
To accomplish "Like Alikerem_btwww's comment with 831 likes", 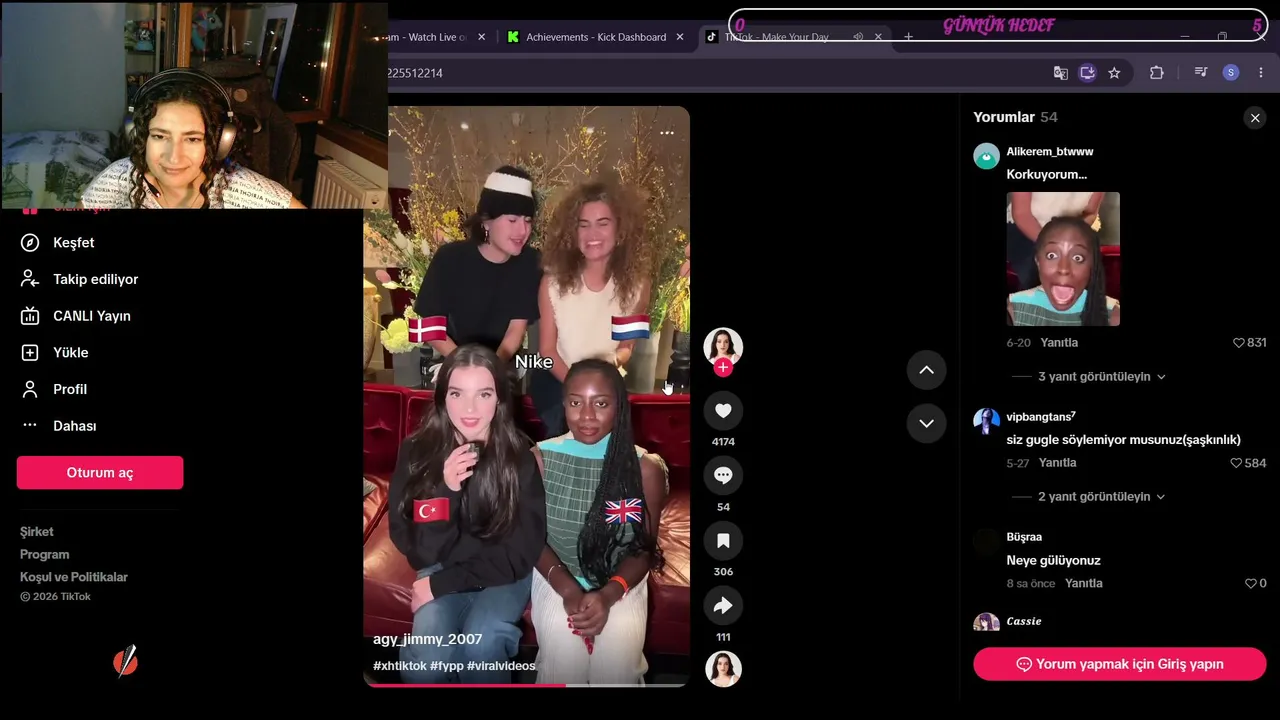I will pyautogui.click(x=1239, y=343).
